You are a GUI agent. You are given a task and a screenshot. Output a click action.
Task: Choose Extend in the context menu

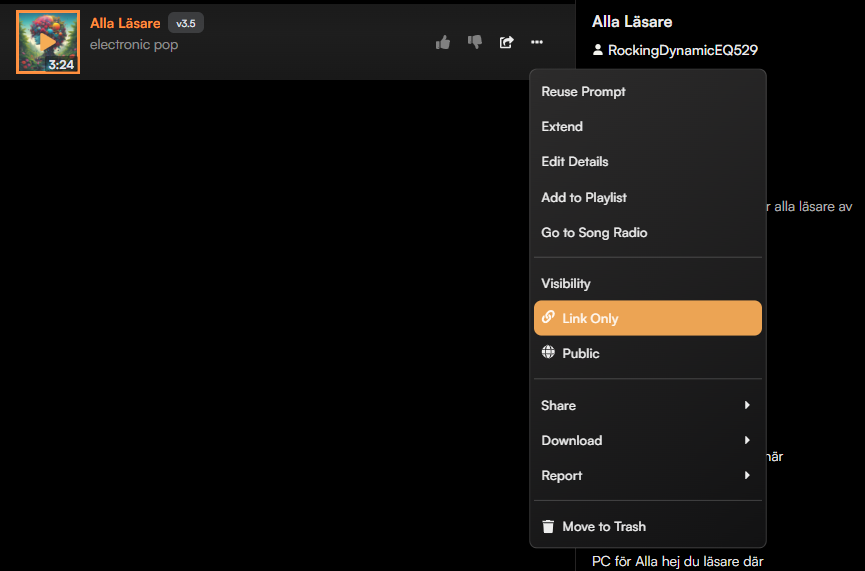(x=562, y=126)
